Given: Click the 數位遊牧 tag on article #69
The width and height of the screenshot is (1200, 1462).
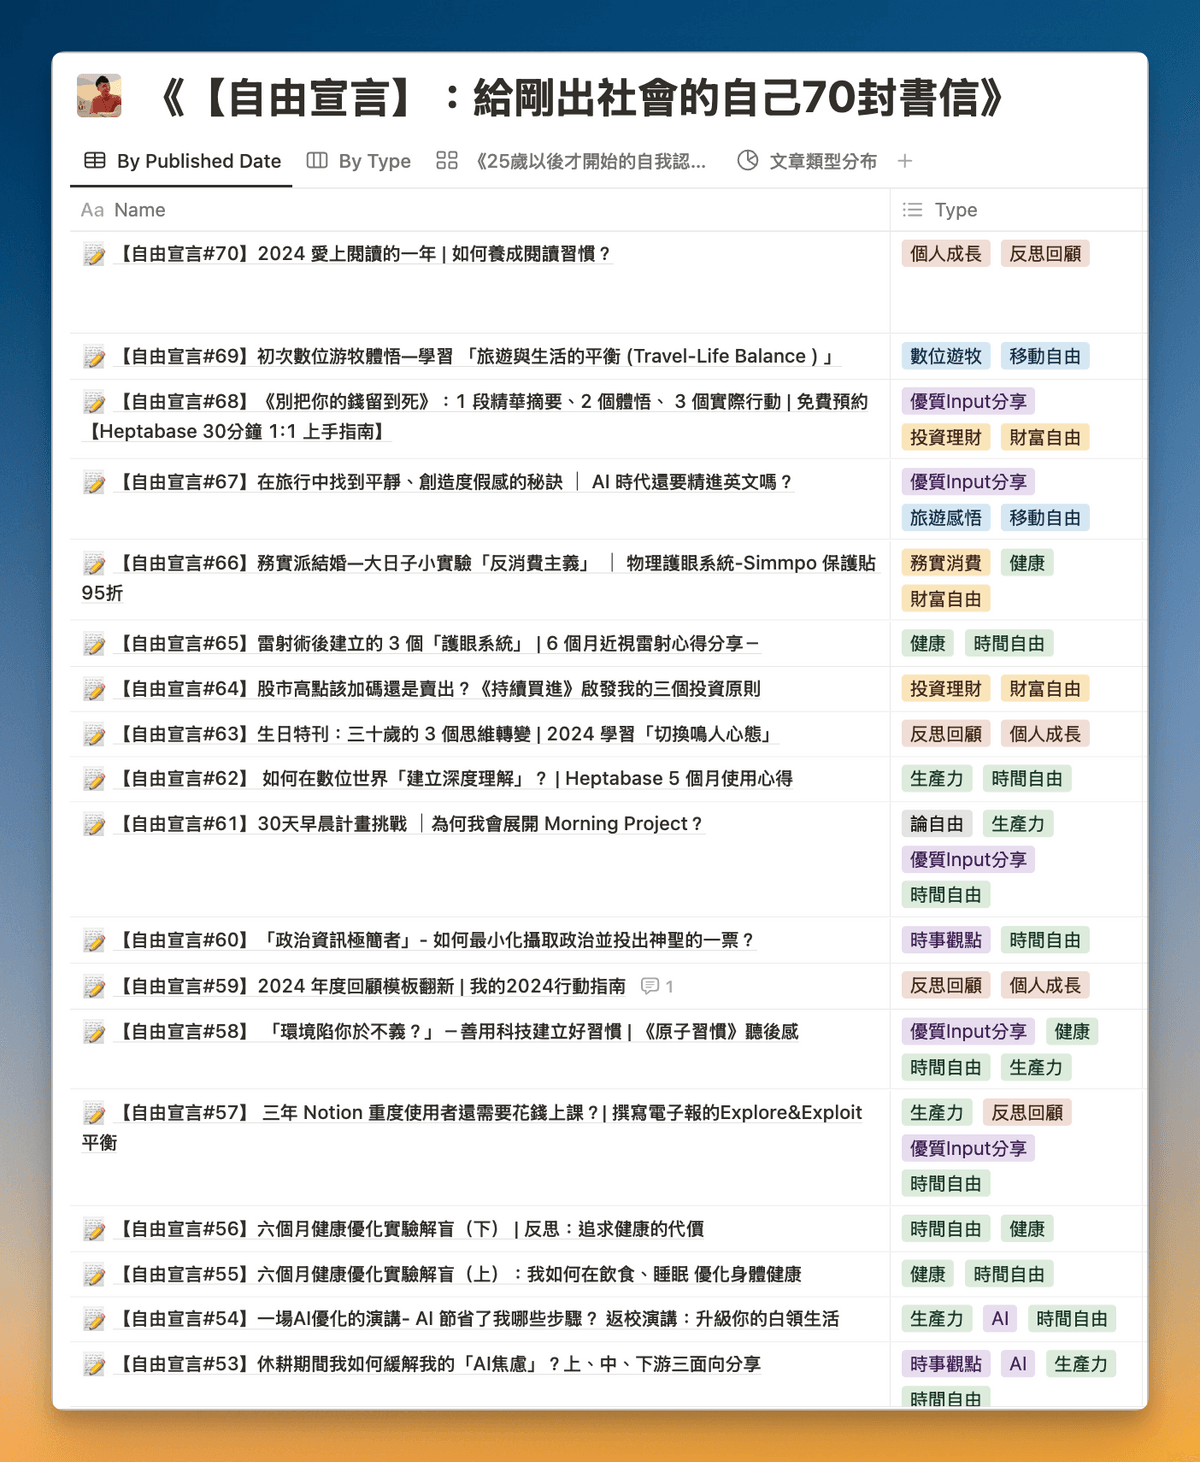Looking at the screenshot, I should 945,356.
